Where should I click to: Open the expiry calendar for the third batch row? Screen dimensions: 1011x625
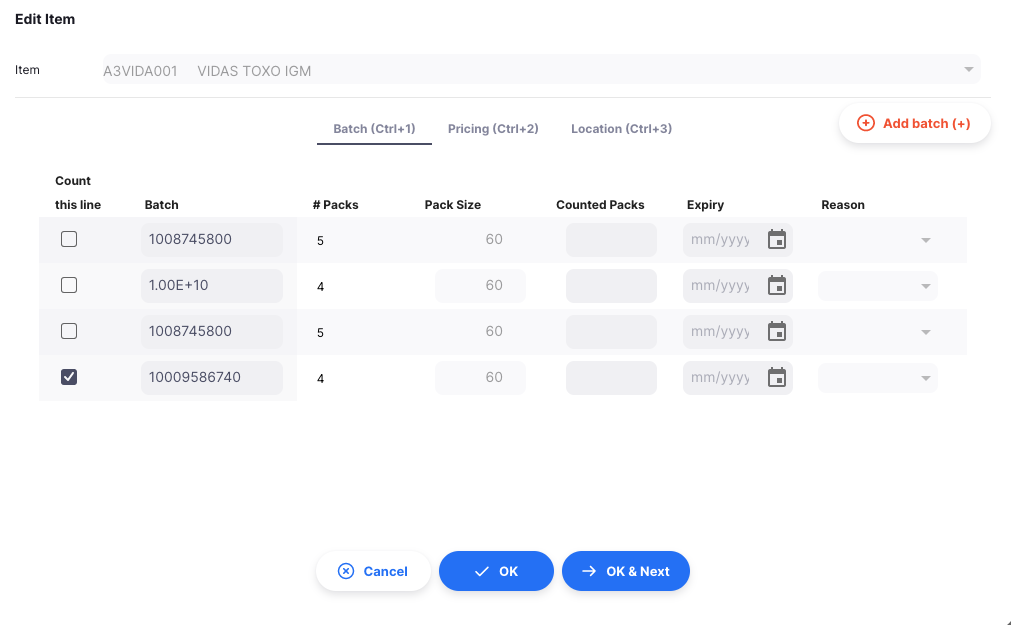pos(777,331)
